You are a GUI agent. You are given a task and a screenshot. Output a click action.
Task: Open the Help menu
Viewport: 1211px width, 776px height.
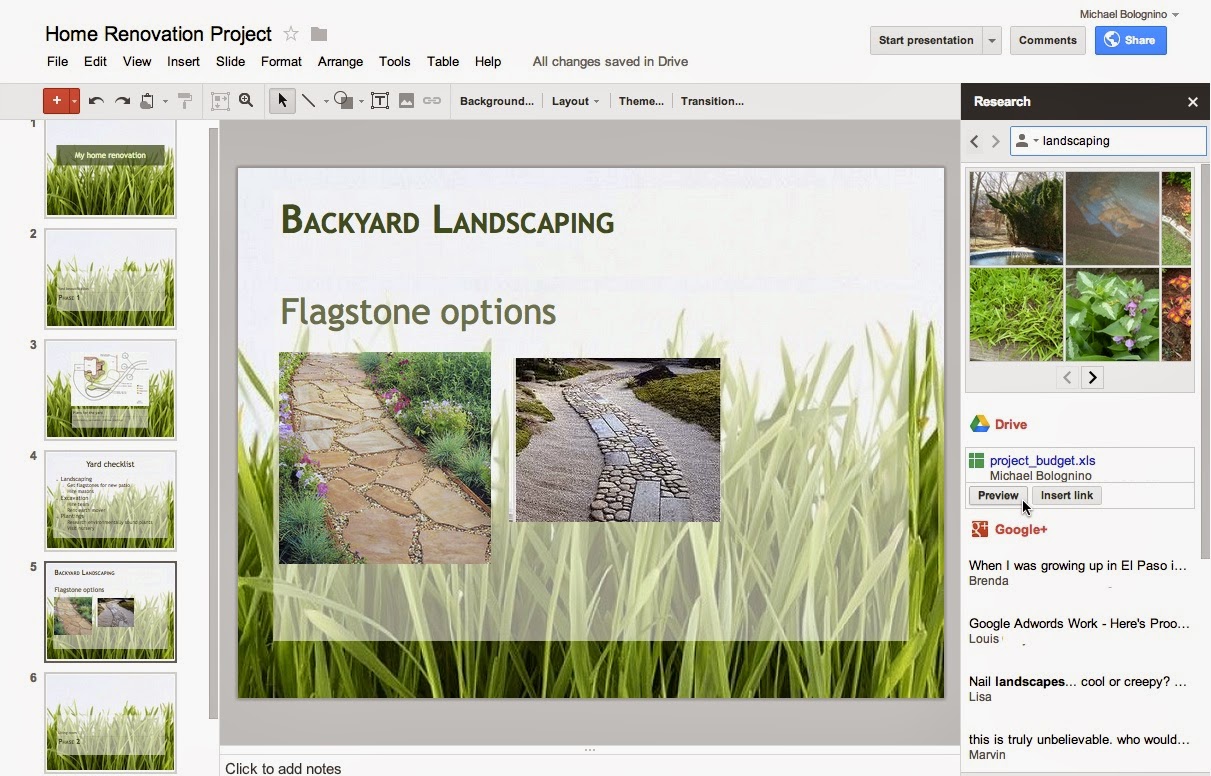click(x=488, y=61)
